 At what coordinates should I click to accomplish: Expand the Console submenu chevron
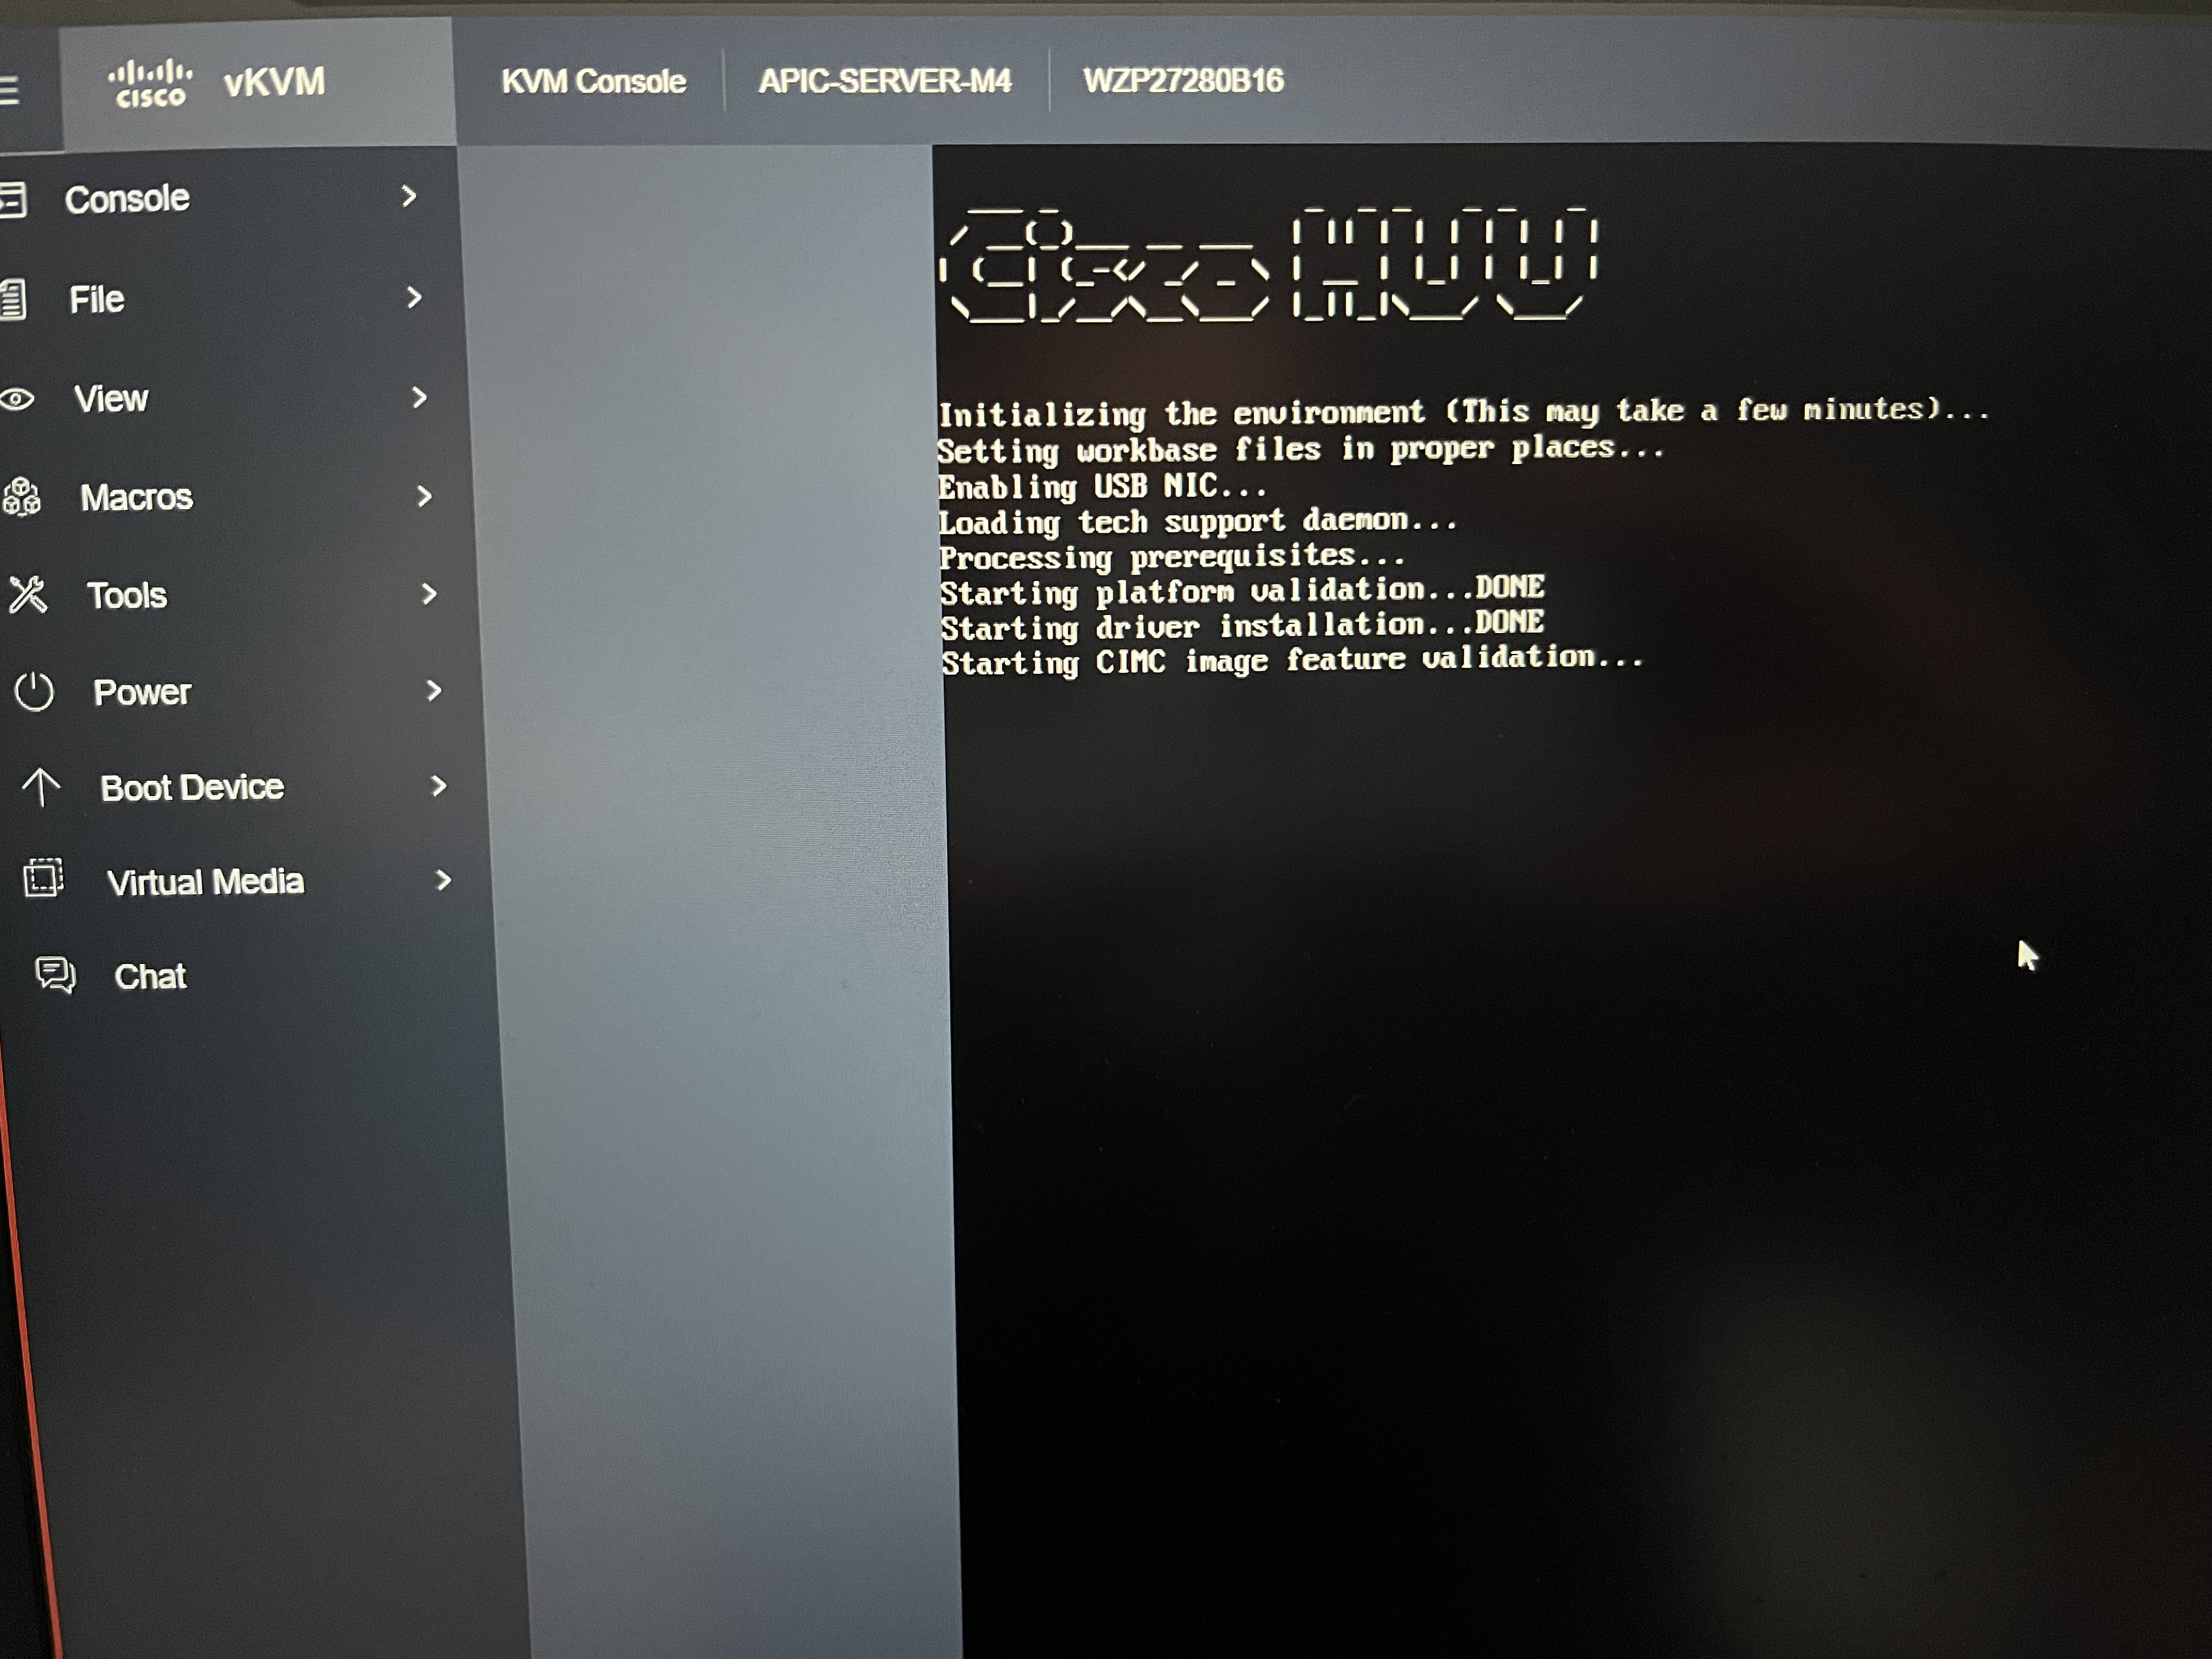pos(408,196)
